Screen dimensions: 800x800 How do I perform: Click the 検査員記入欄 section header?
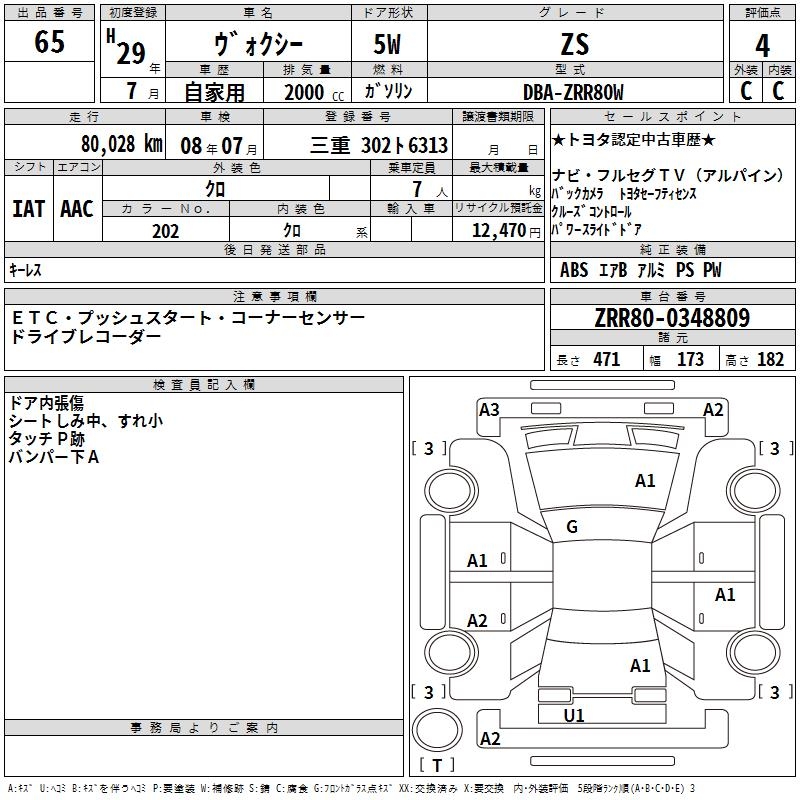pos(204,385)
